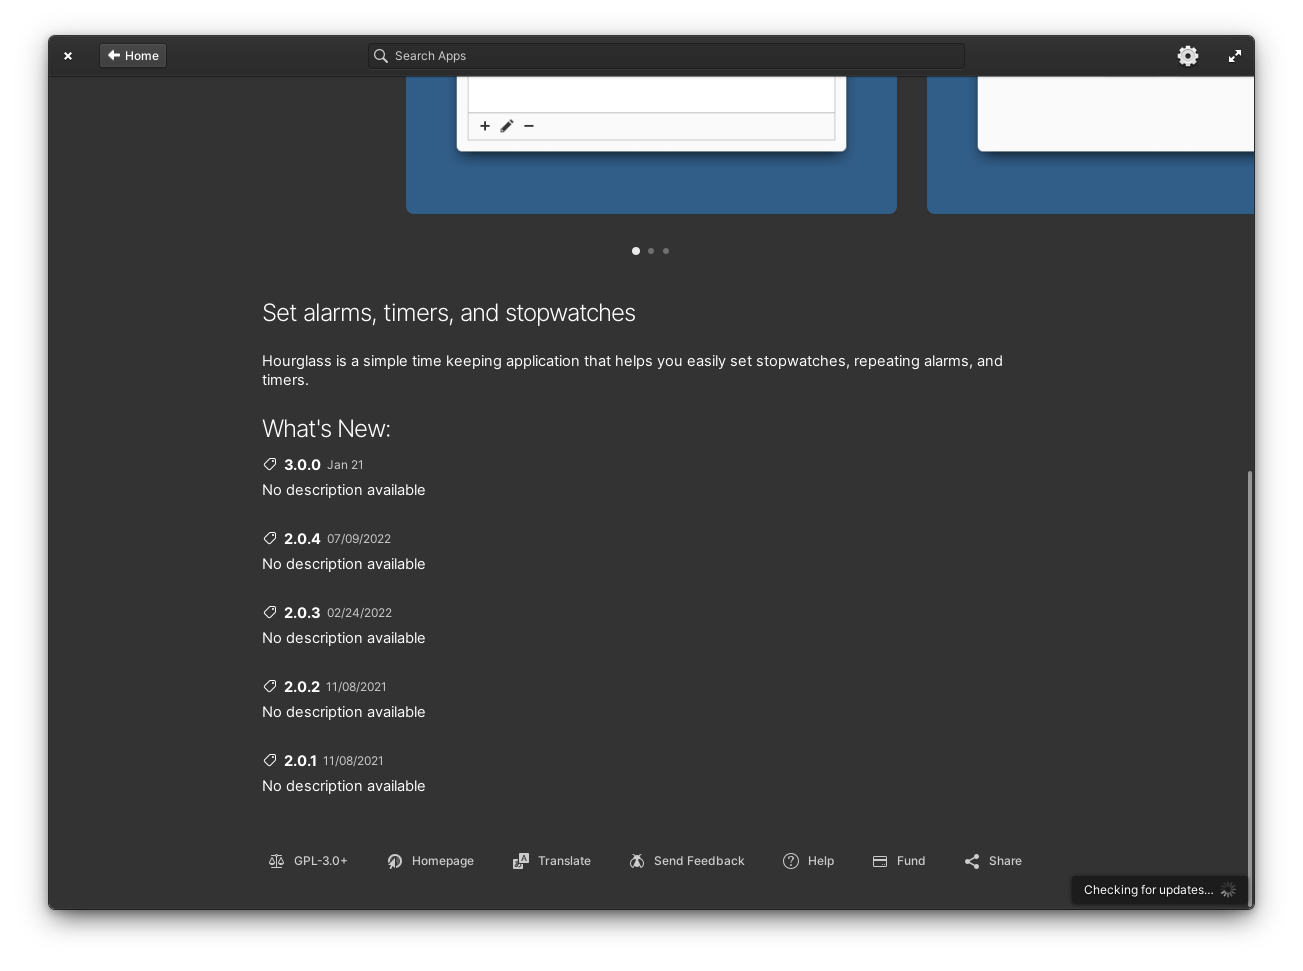Click the tag icon beside version 3.0.0
The height and width of the screenshot is (971, 1303).
pos(270,464)
